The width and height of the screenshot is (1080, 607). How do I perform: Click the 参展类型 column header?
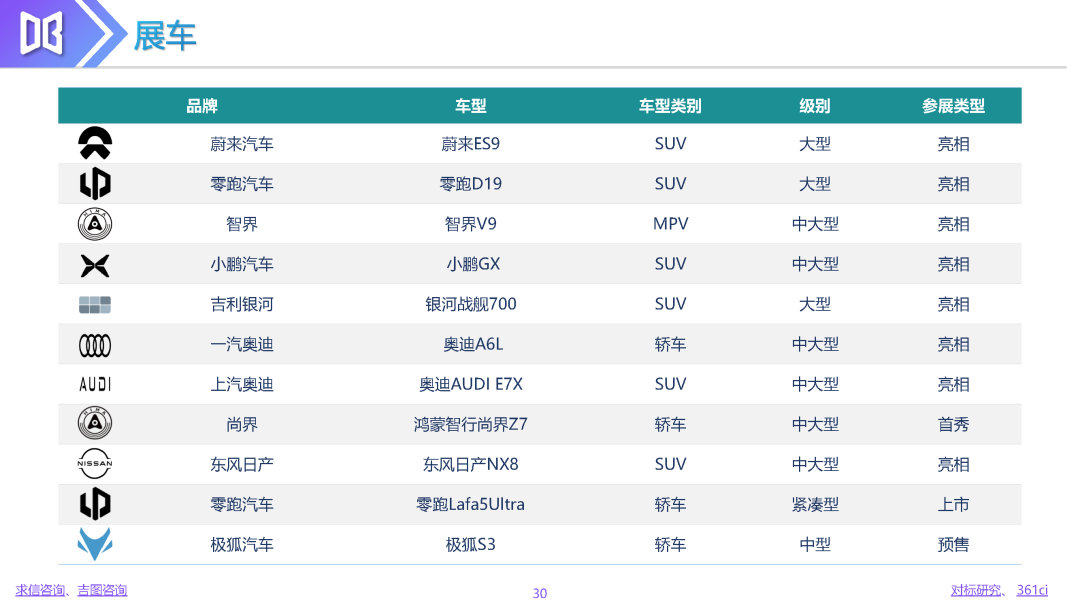click(x=953, y=106)
